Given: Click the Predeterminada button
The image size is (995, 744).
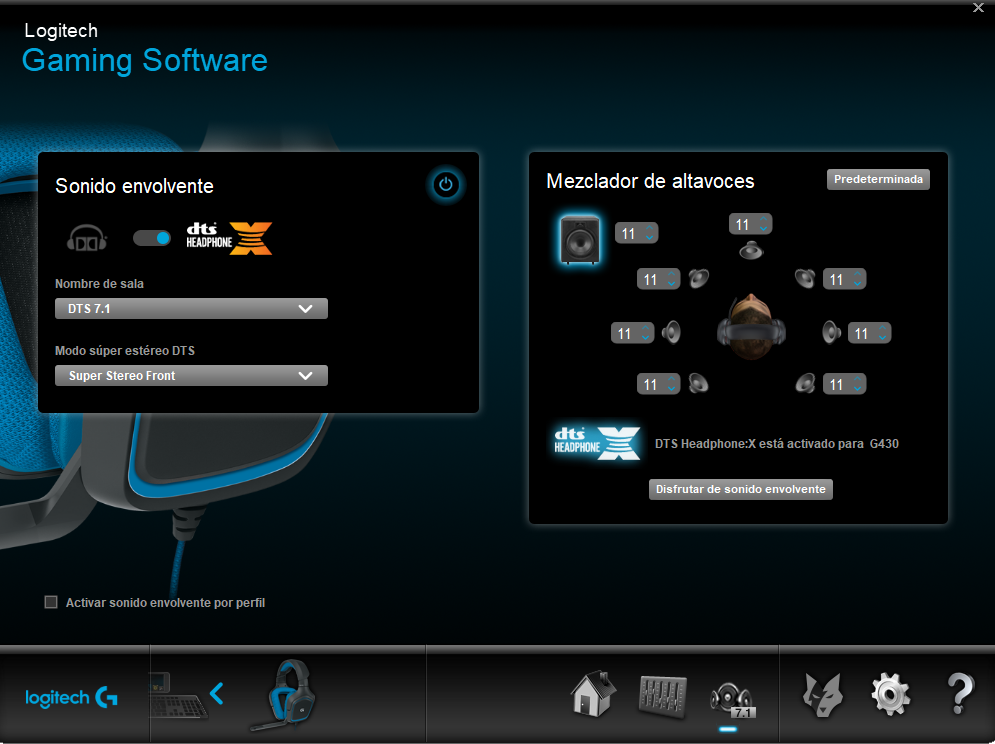Looking at the screenshot, I should click(x=878, y=179).
